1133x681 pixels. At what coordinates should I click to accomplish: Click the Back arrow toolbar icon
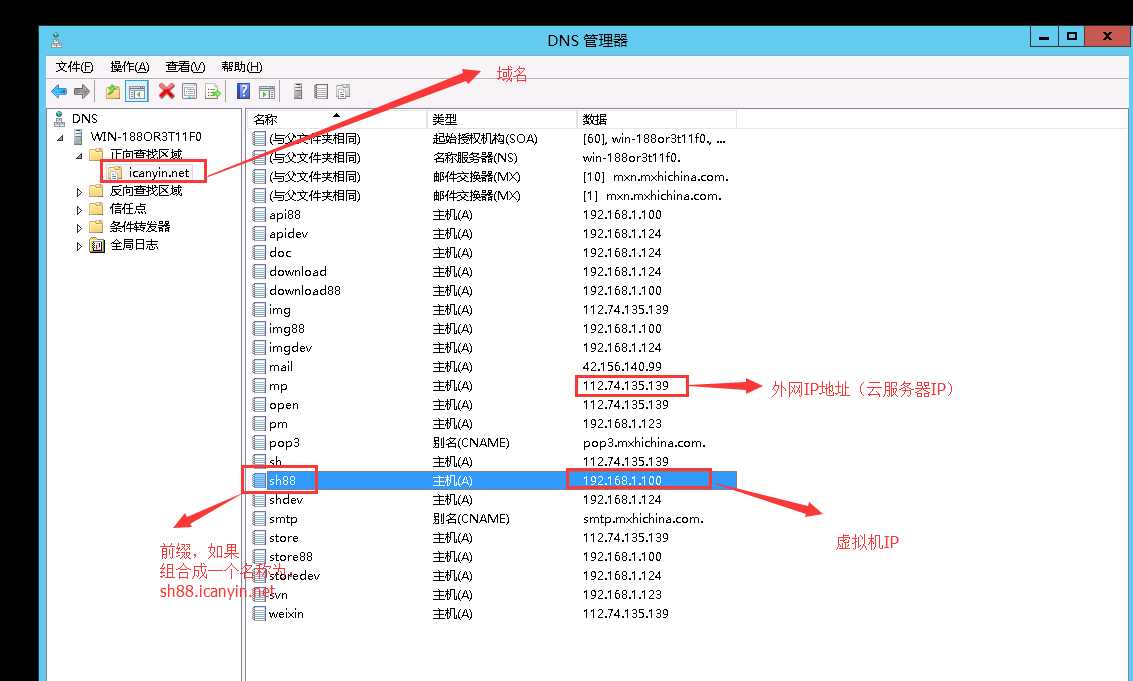pos(59,91)
